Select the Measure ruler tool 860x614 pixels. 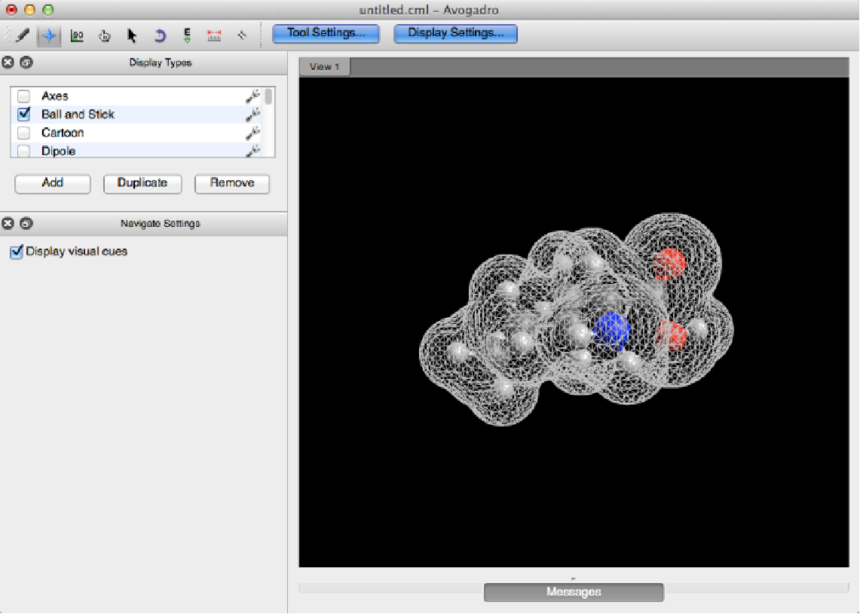point(214,35)
